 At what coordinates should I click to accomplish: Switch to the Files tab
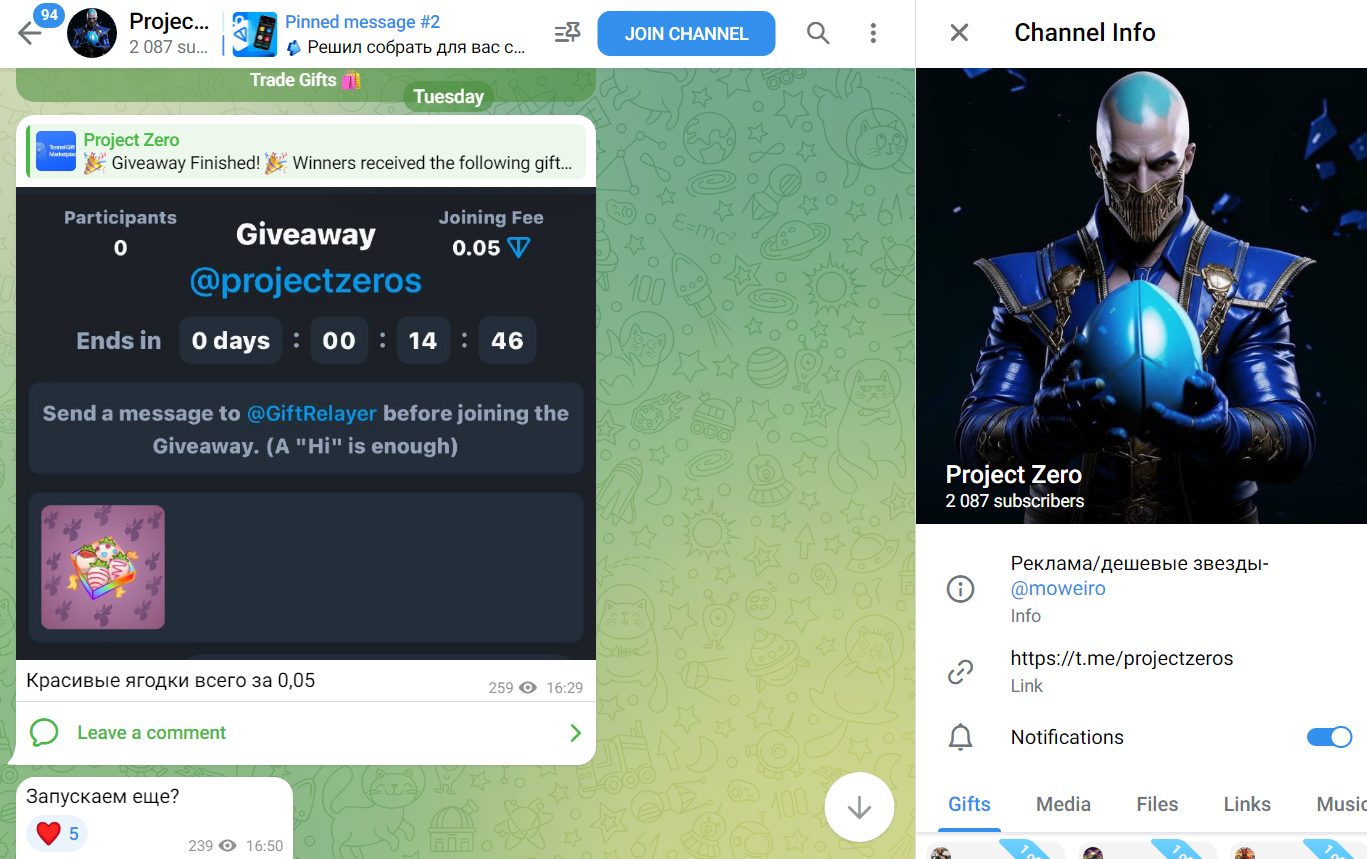[x=1157, y=804]
